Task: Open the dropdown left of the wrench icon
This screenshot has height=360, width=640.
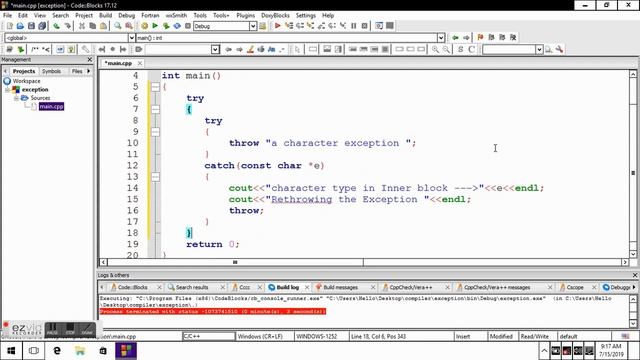Action: click(539, 49)
